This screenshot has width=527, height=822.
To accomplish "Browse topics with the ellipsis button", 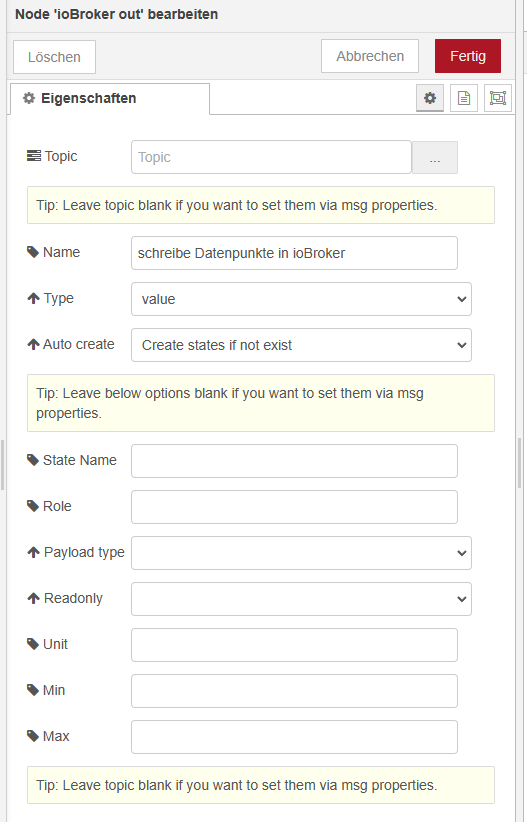I will 435,157.
